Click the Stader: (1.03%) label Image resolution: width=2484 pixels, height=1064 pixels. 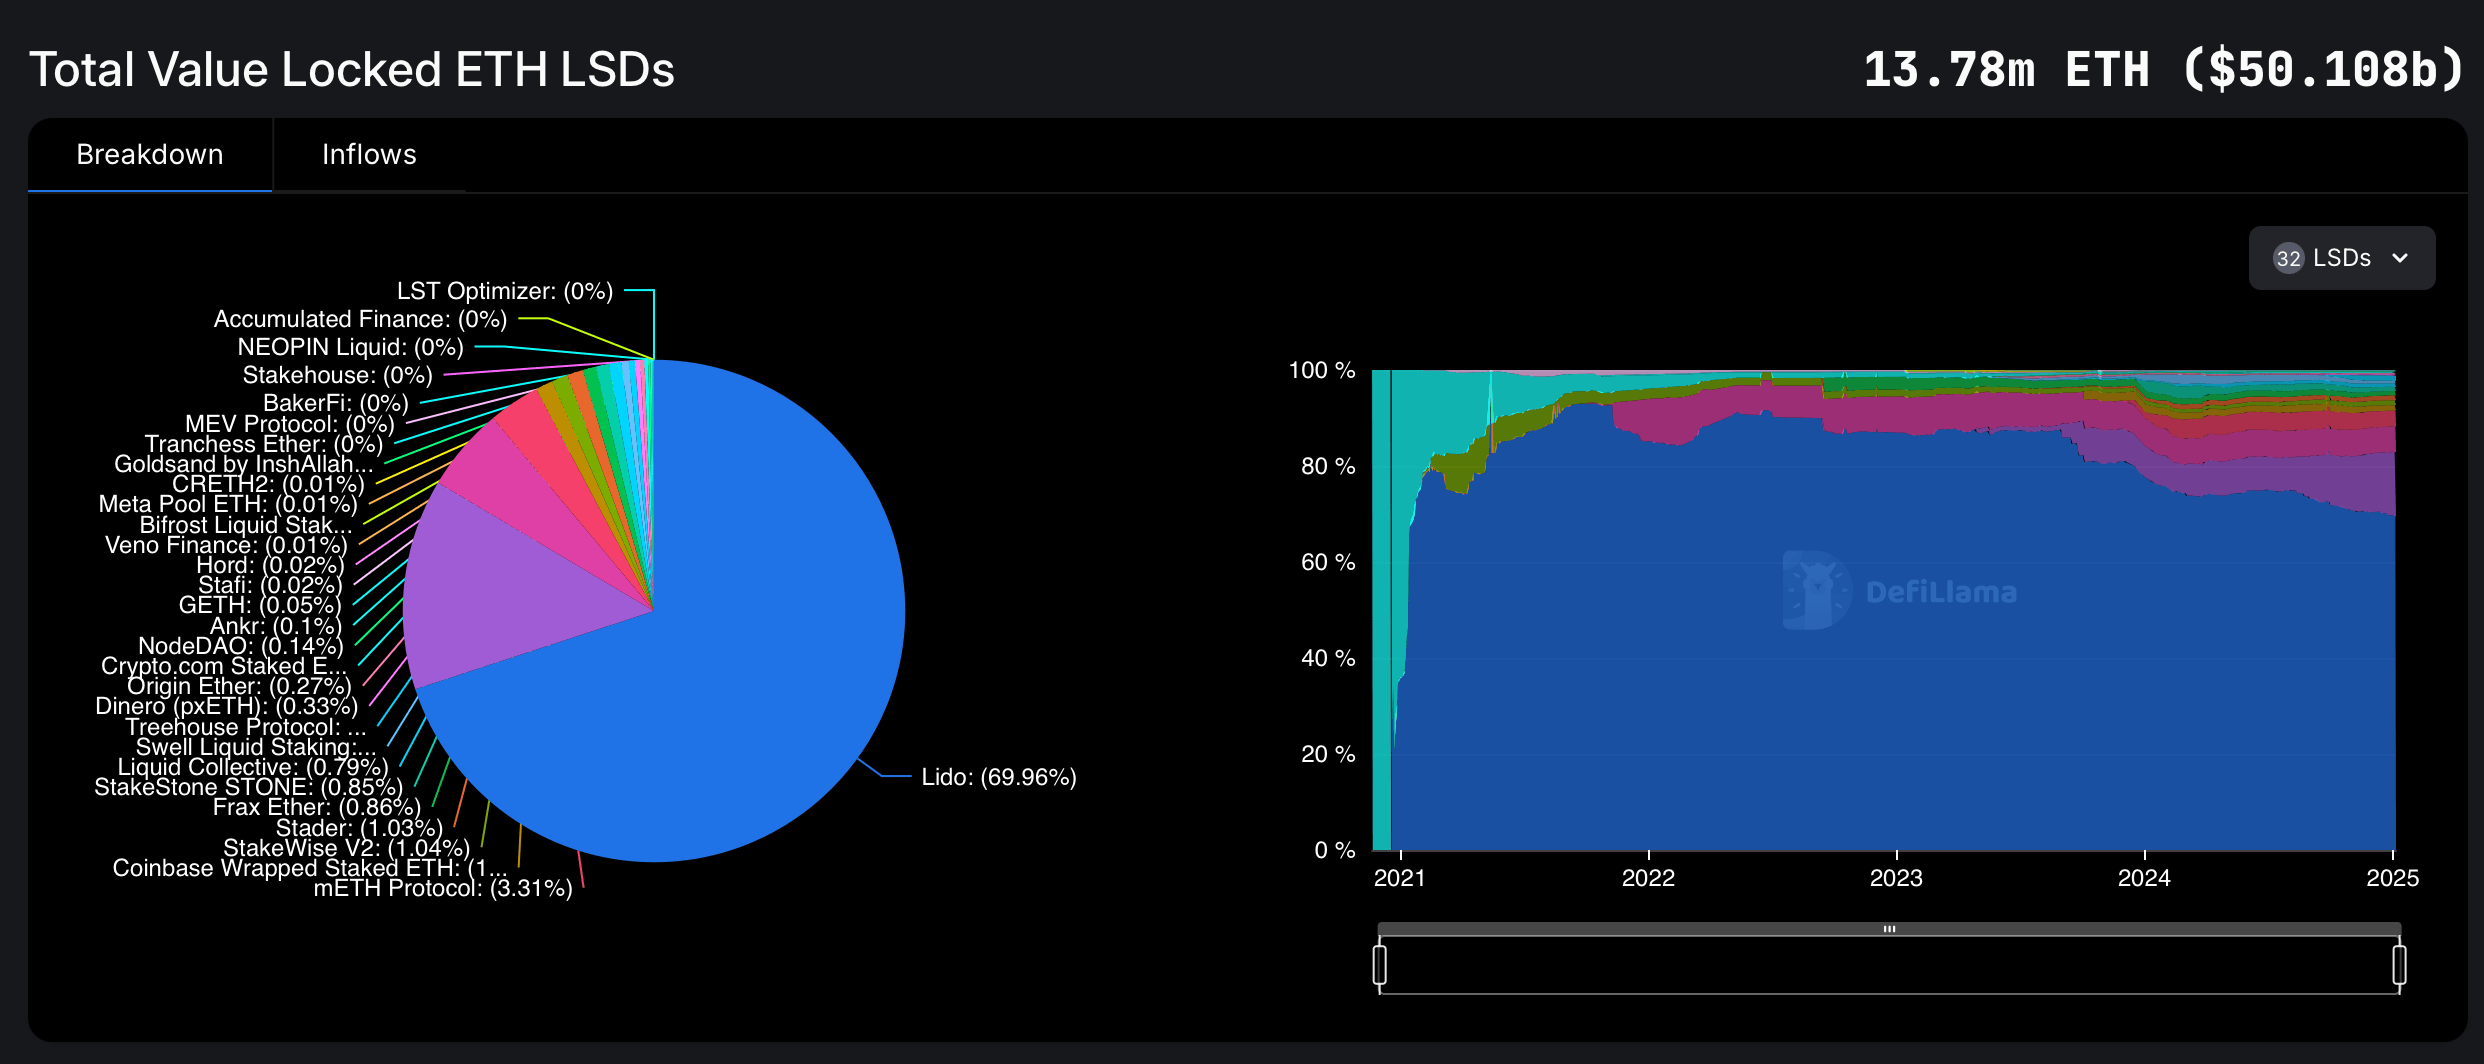click(359, 828)
